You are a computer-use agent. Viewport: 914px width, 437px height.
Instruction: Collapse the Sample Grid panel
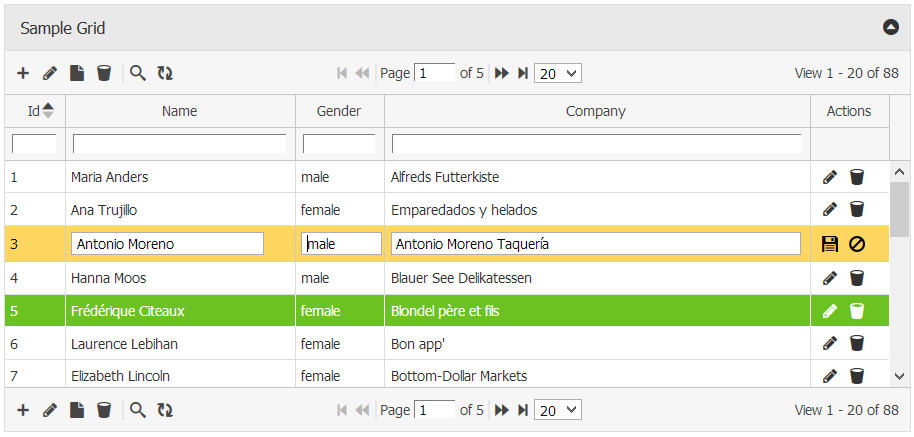pyautogui.click(x=891, y=27)
